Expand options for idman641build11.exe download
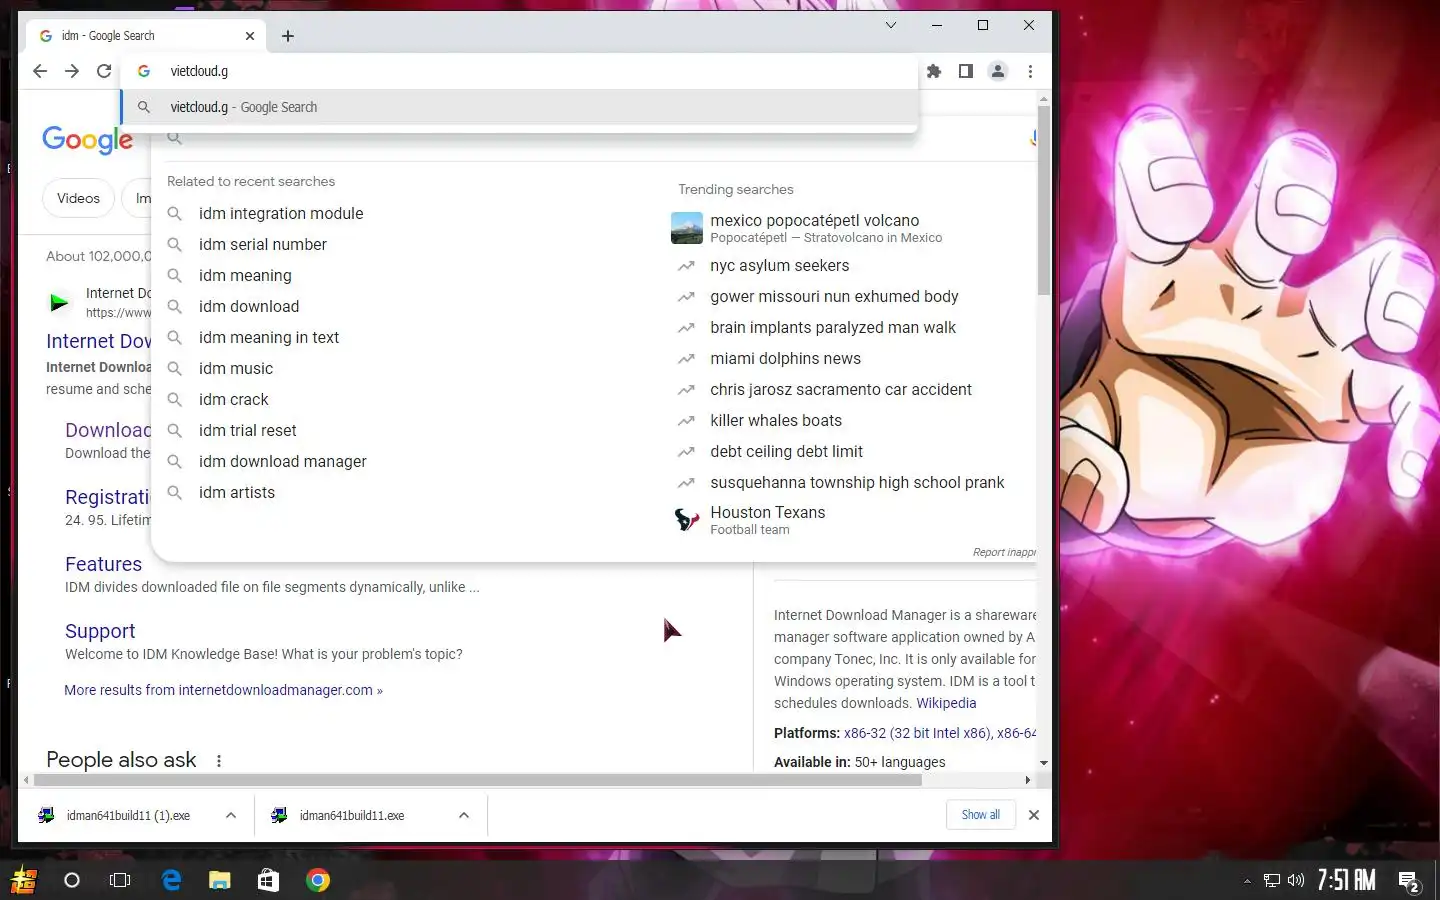The width and height of the screenshot is (1440, 900). (464, 815)
